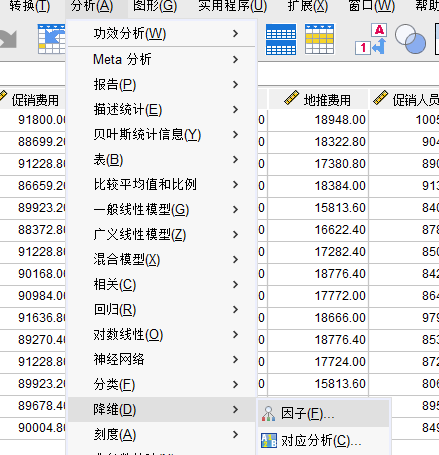Screen dimensions: 439x455
Task: Expand the 分类(F) submenu
Action: [162, 385]
